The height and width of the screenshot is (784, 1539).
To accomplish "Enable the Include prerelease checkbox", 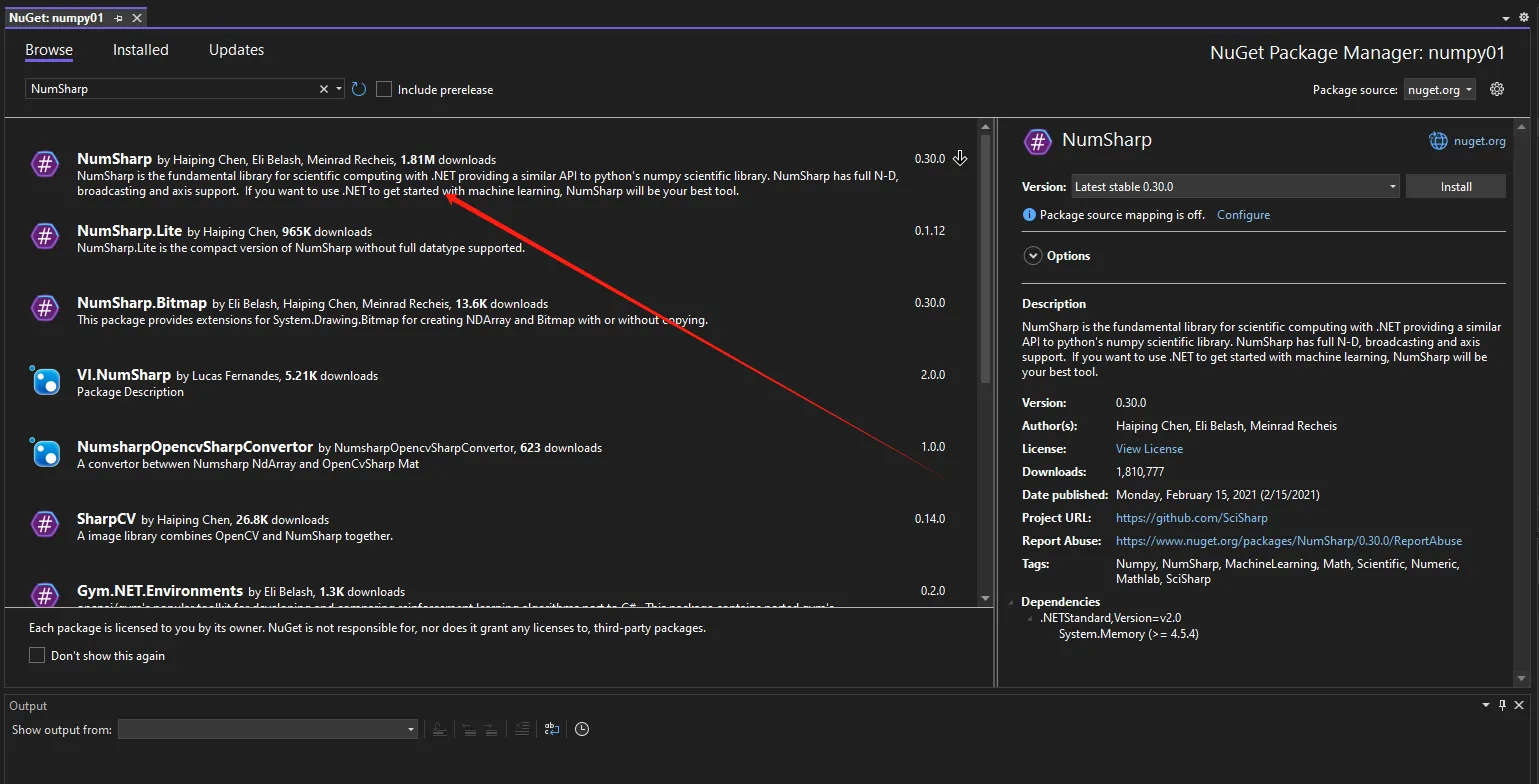I will 384,89.
